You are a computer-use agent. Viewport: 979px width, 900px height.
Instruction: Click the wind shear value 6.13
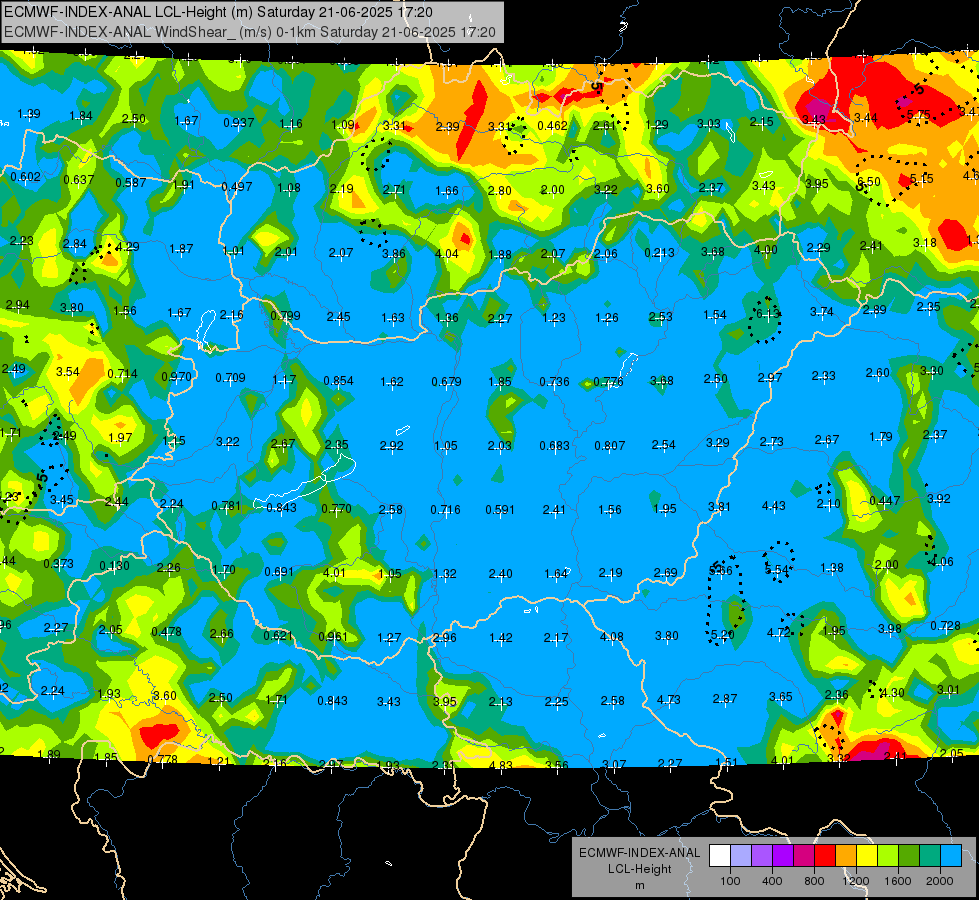click(x=768, y=314)
